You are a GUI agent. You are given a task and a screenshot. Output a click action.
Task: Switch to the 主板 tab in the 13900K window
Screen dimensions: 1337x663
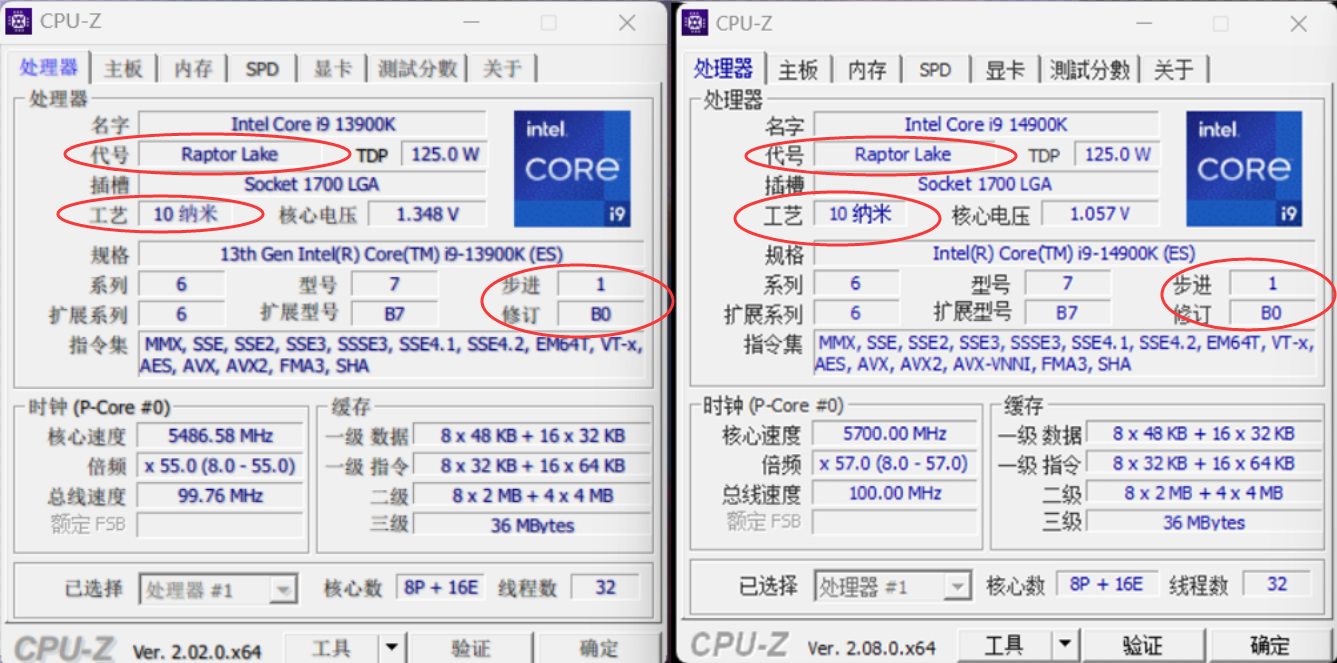(124, 68)
